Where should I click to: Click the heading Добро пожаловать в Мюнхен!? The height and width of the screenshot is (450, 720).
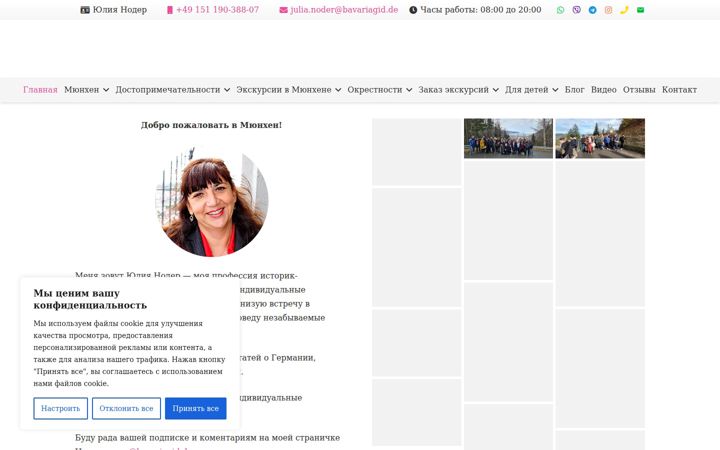click(211, 125)
